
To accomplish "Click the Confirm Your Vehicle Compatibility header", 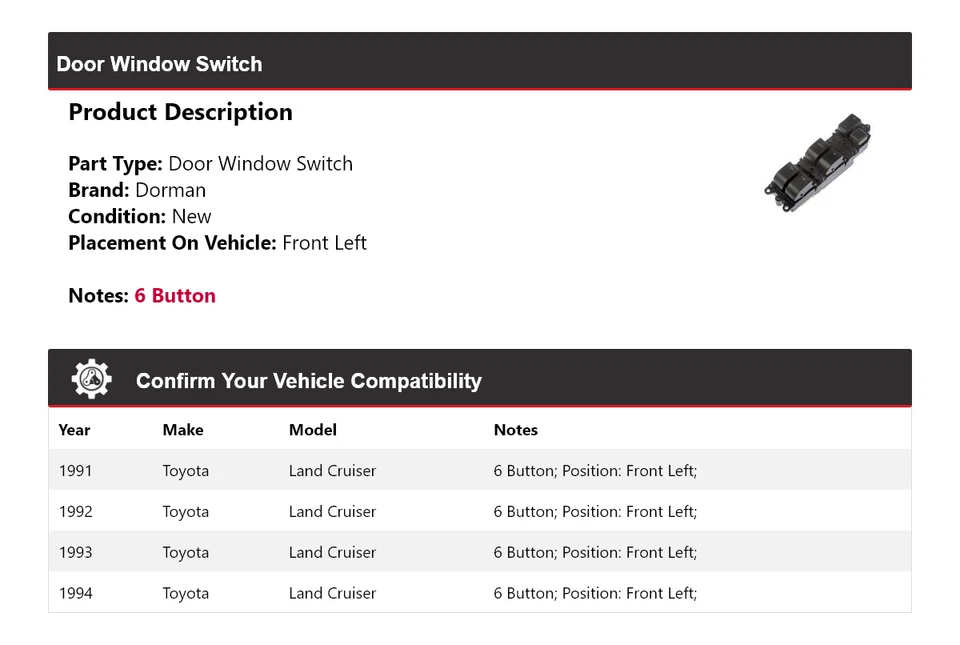I will click(308, 381).
